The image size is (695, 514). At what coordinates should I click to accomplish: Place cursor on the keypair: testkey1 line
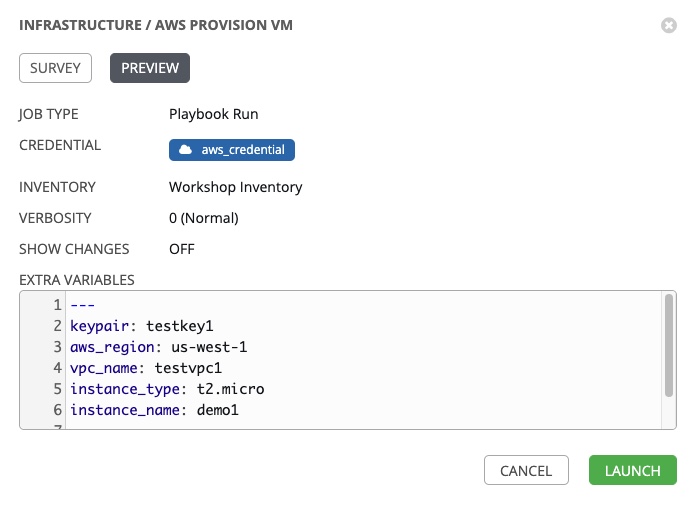tap(142, 326)
